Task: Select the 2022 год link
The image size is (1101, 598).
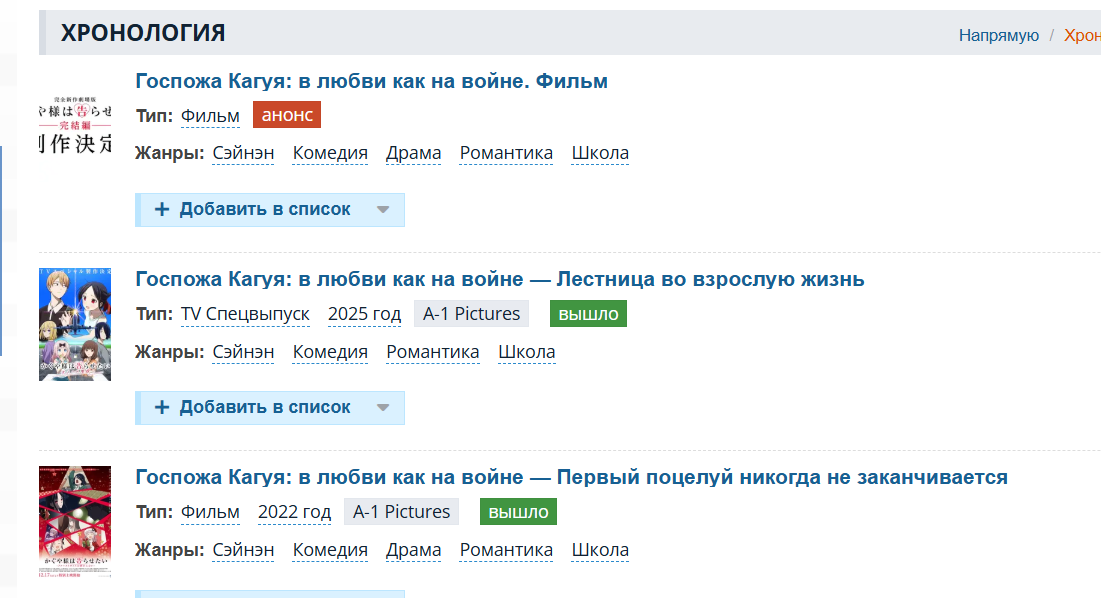Action: 294,512
